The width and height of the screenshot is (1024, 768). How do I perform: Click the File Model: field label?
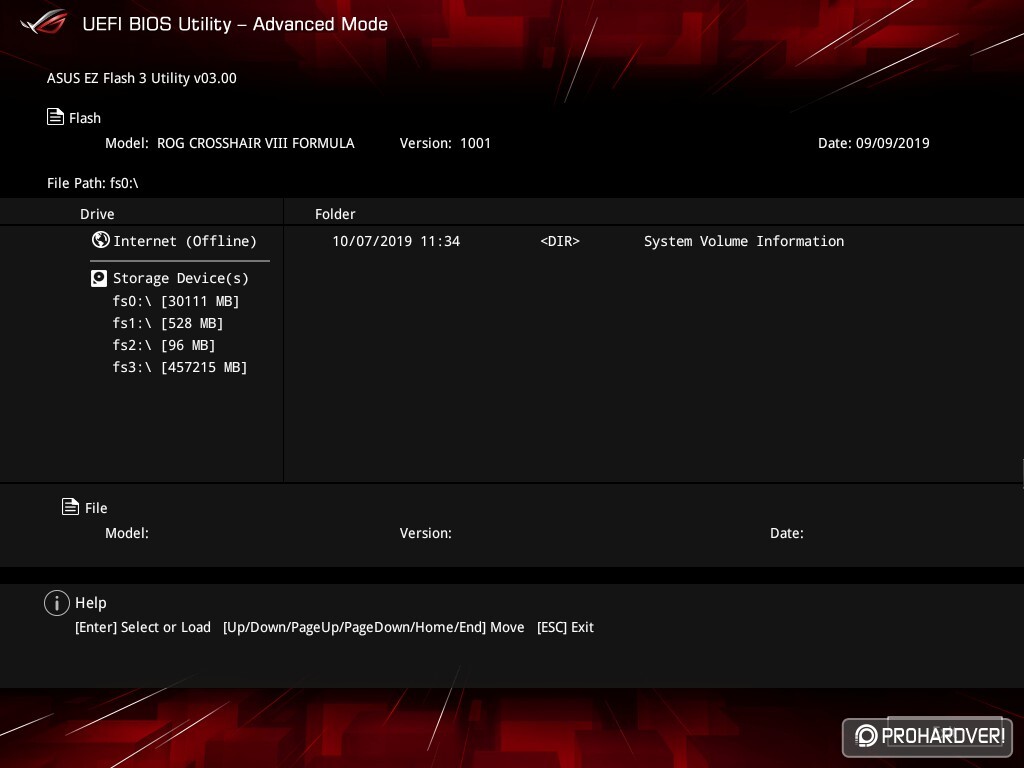point(127,533)
